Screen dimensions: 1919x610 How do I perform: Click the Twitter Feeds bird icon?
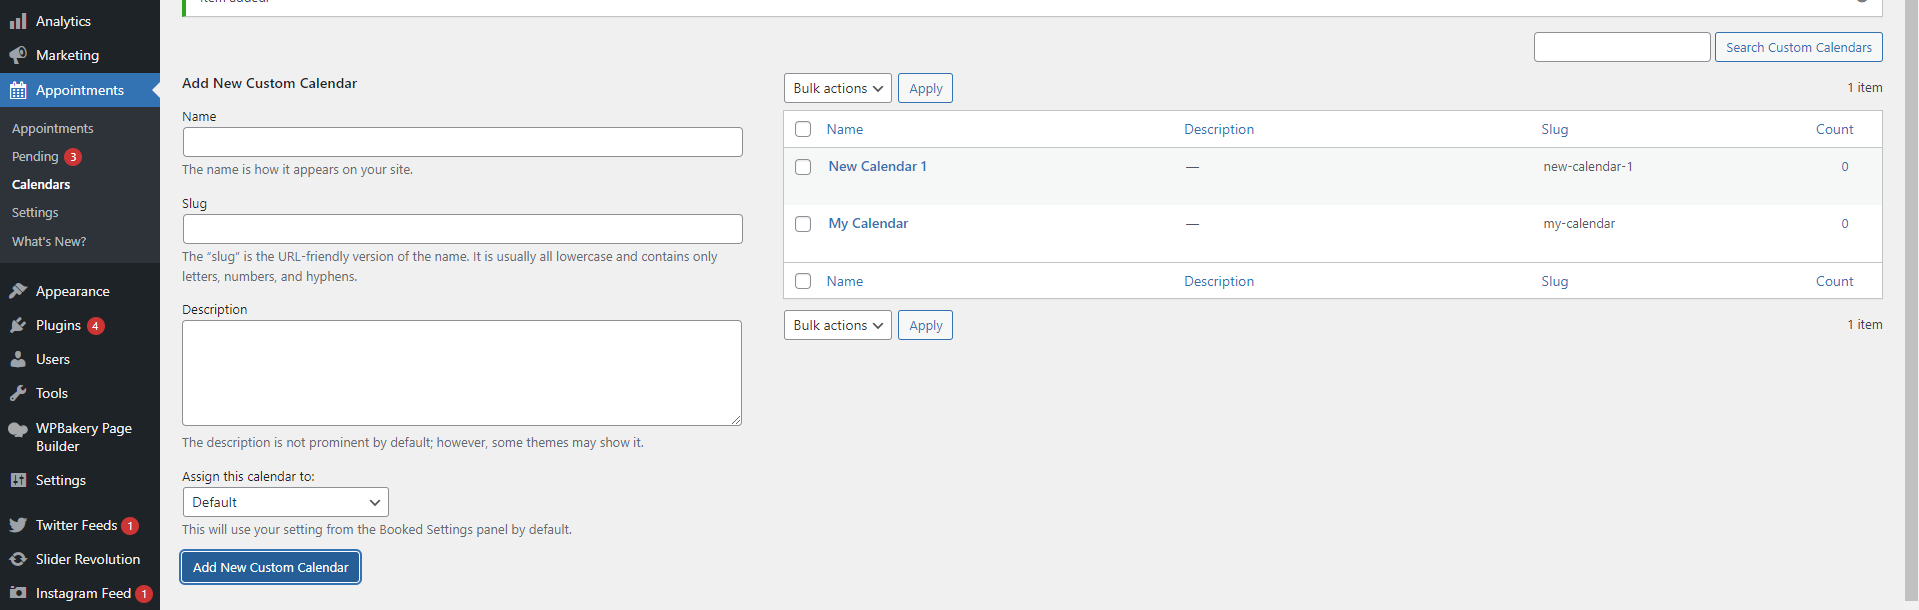(18, 525)
